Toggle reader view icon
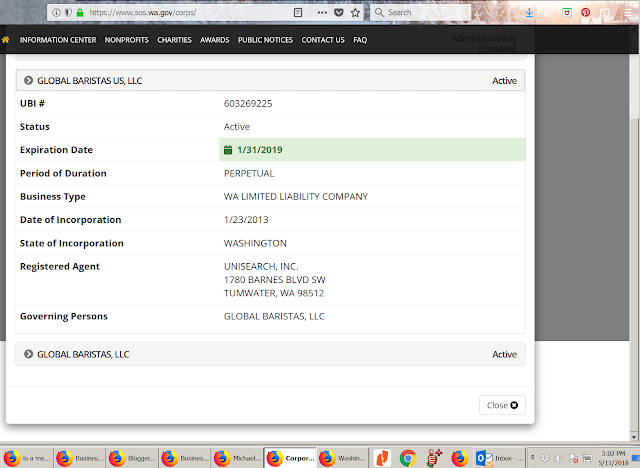 [298, 13]
